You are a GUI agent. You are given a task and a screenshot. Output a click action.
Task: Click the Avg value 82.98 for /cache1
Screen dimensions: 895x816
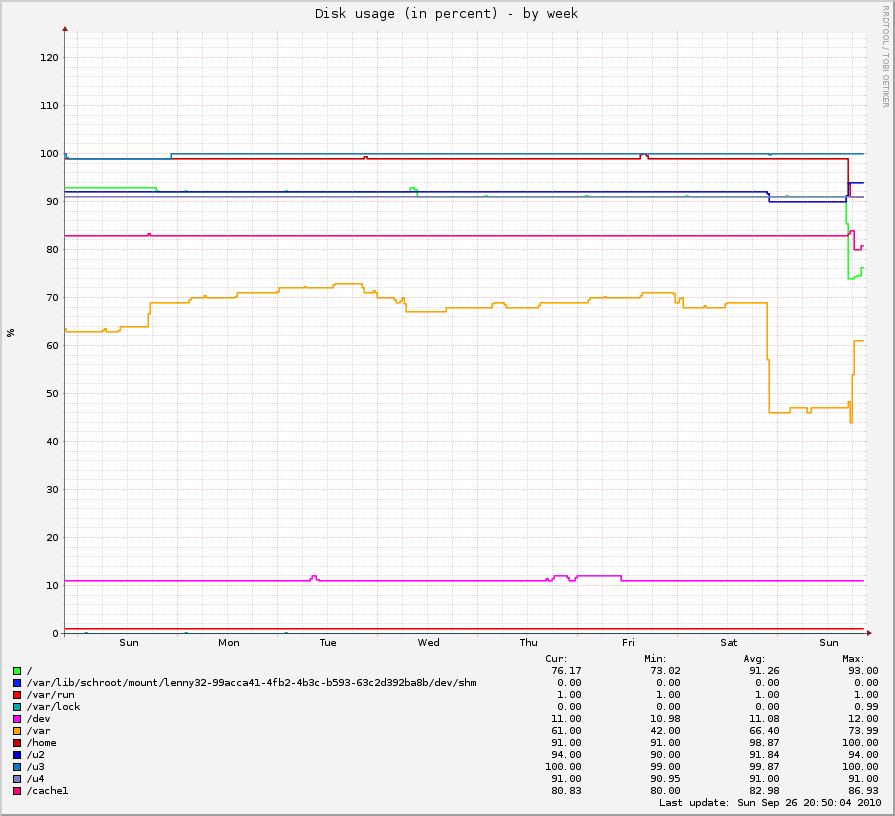click(x=764, y=791)
